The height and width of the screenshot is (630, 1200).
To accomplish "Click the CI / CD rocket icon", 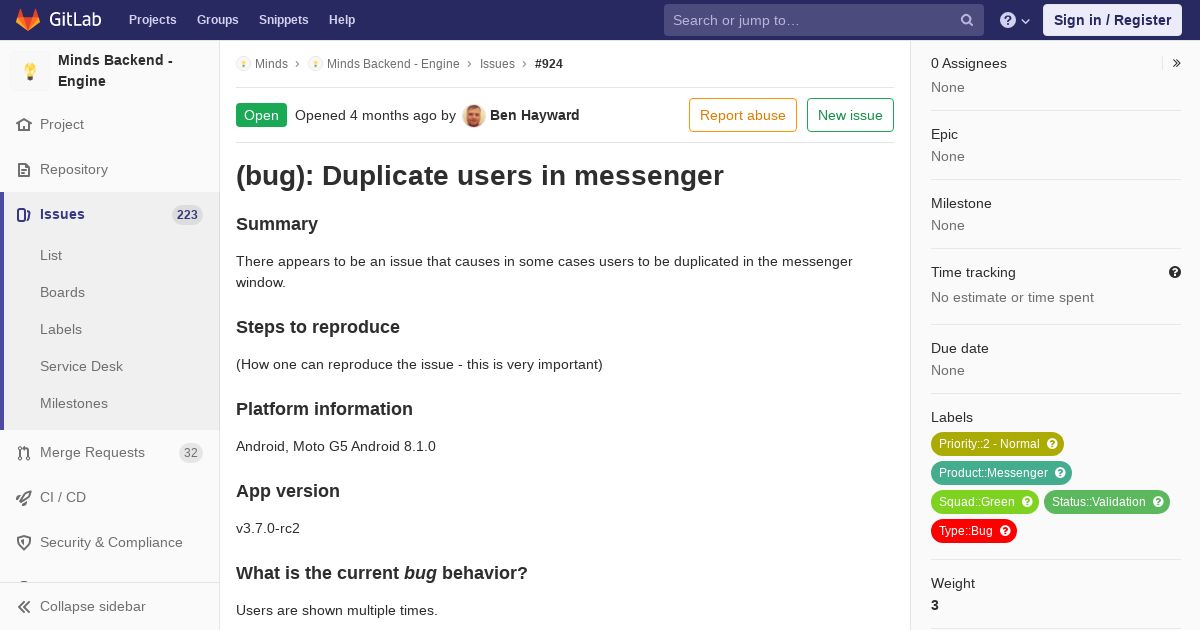I will [24, 498].
